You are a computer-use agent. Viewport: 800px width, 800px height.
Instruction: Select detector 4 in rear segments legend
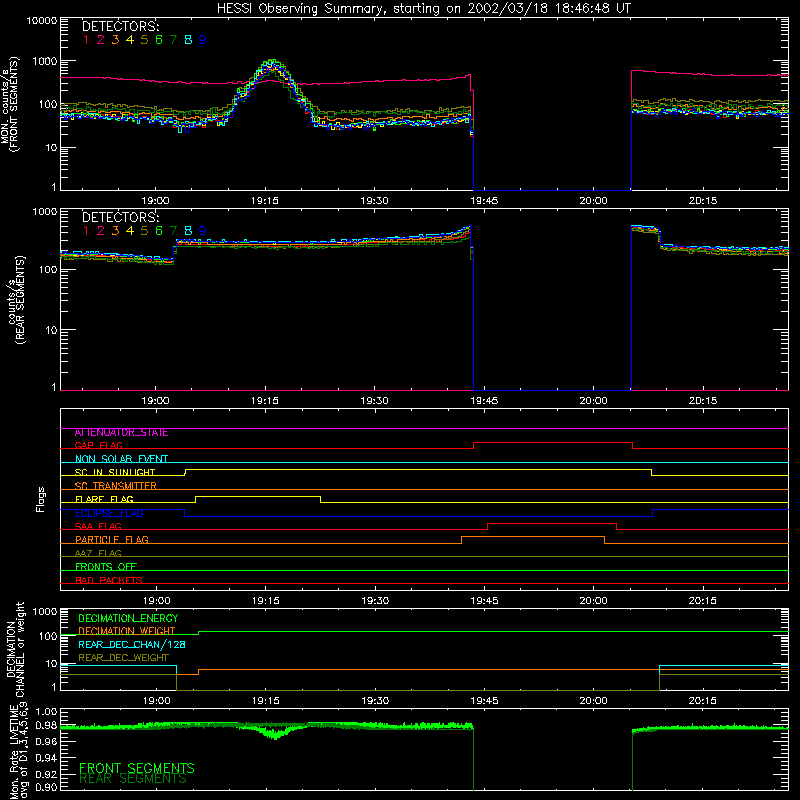(x=130, y=231)
